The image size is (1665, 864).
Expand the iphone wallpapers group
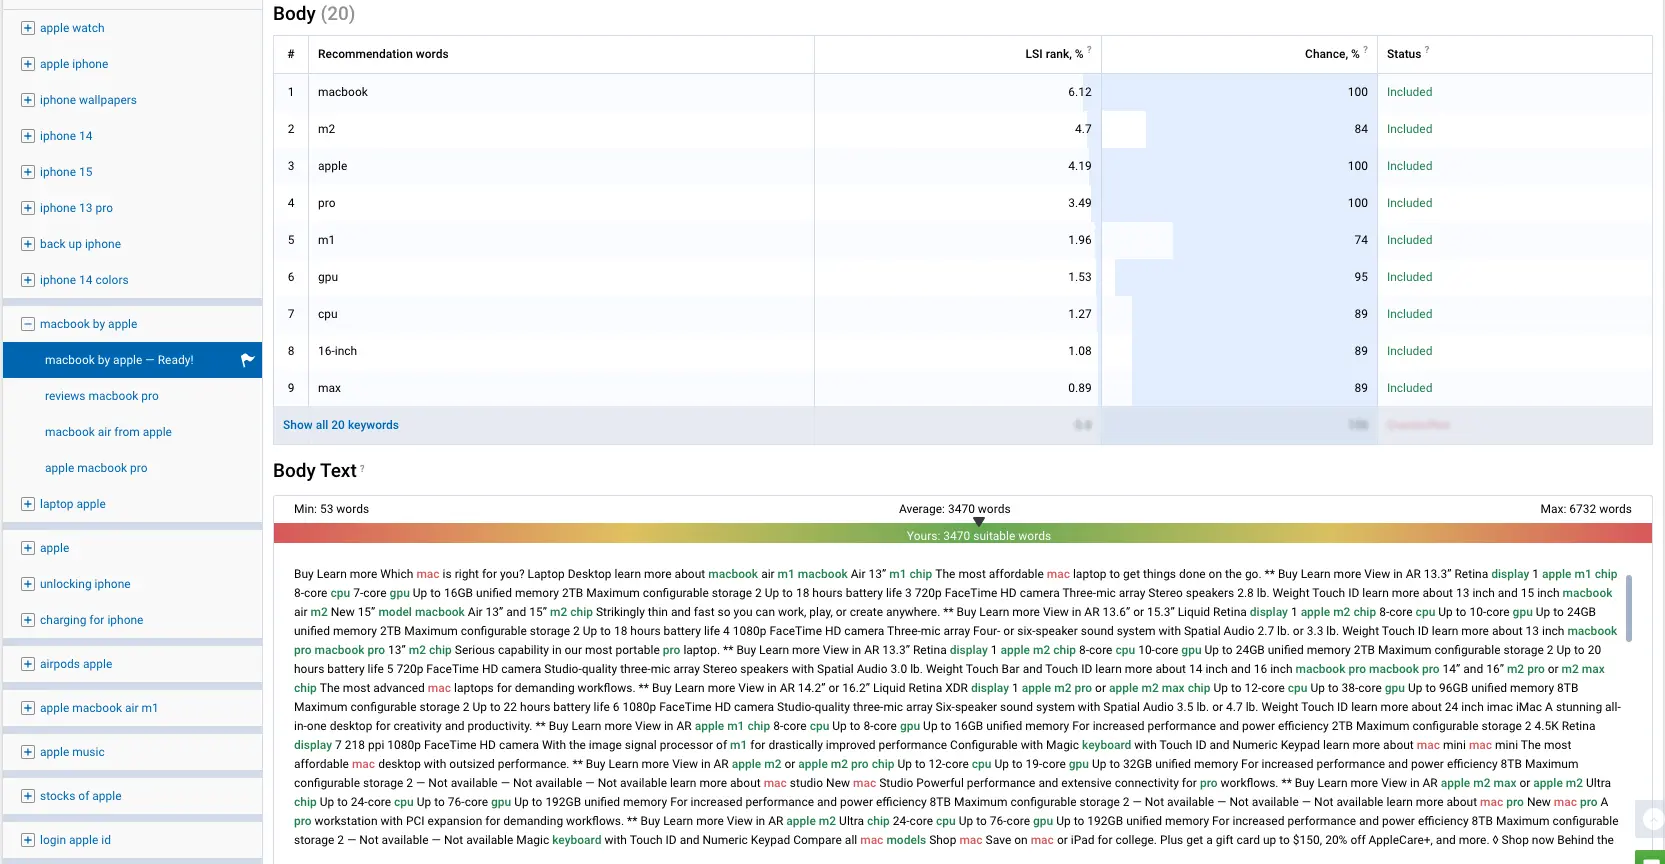point(28,100)
